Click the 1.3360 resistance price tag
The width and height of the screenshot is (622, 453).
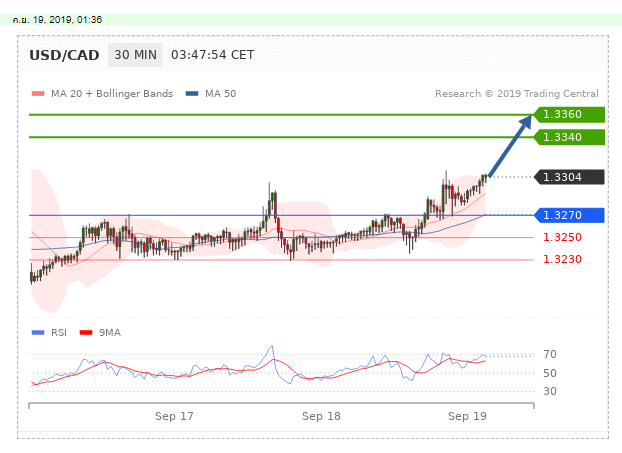click(x=569, y=114)
